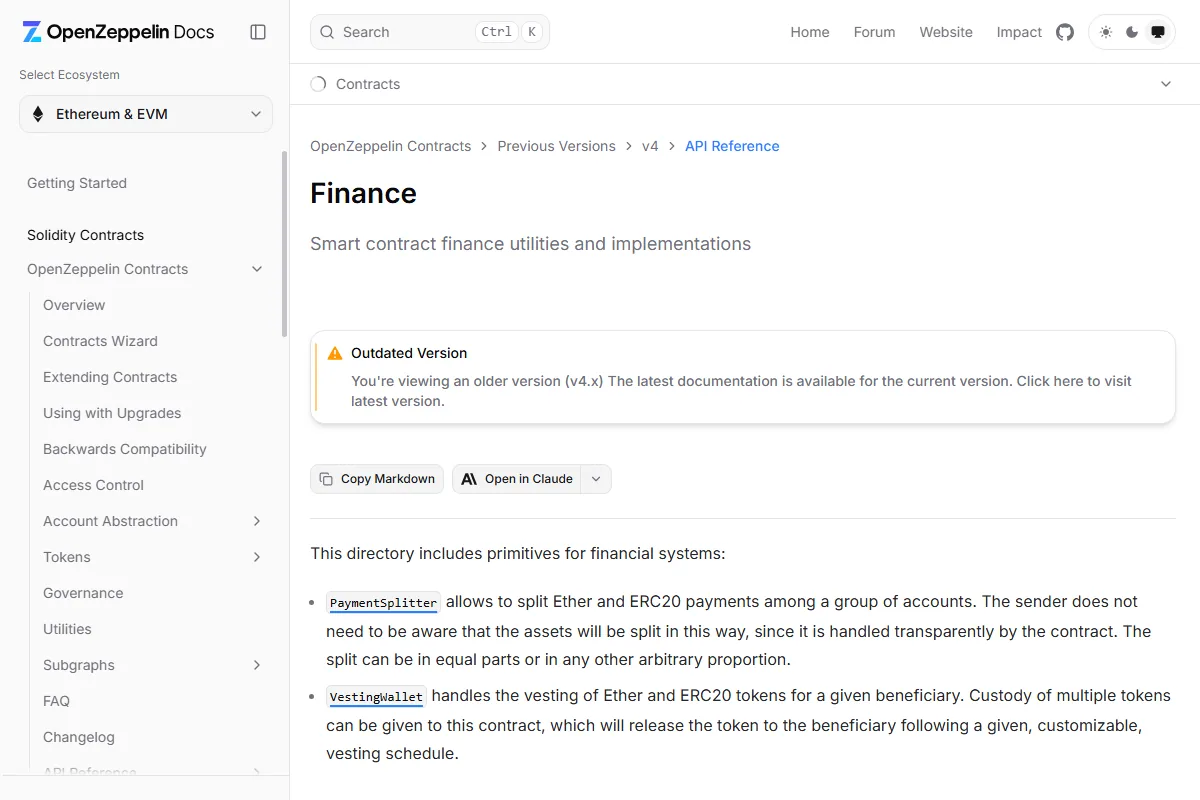Open Account Abstraction sidebar item
Viewport: 1200px width, 800px height.
pyautogui.click(x=110, y=521)
